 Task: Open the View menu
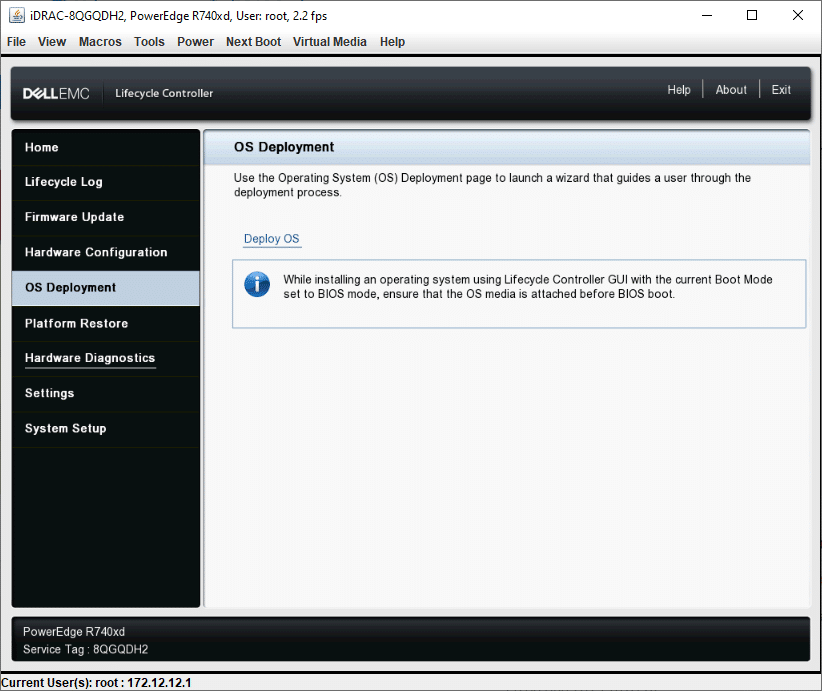pyautogui.click(x=52, y=42)
